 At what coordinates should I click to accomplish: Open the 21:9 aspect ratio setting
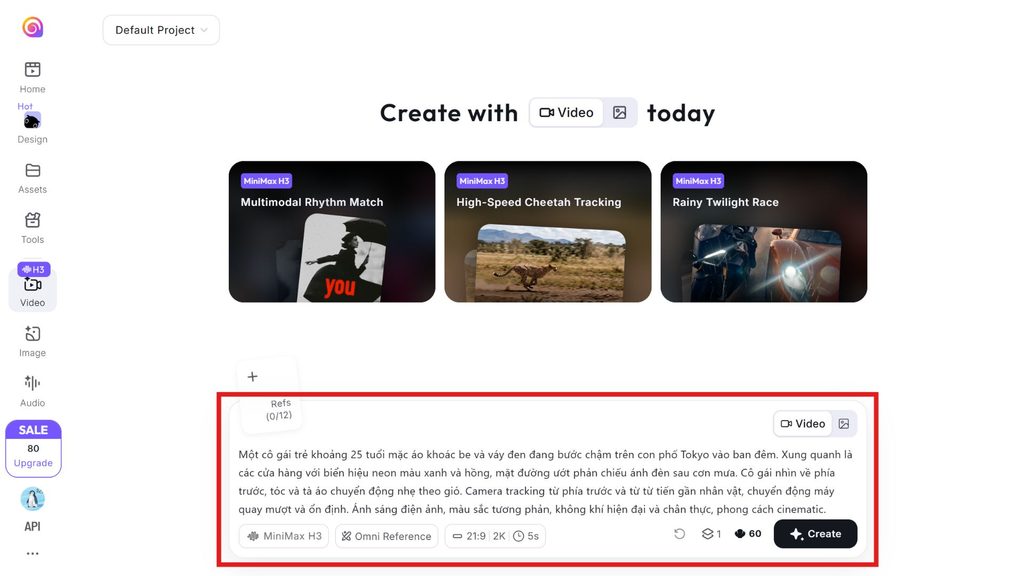[469, 536]
